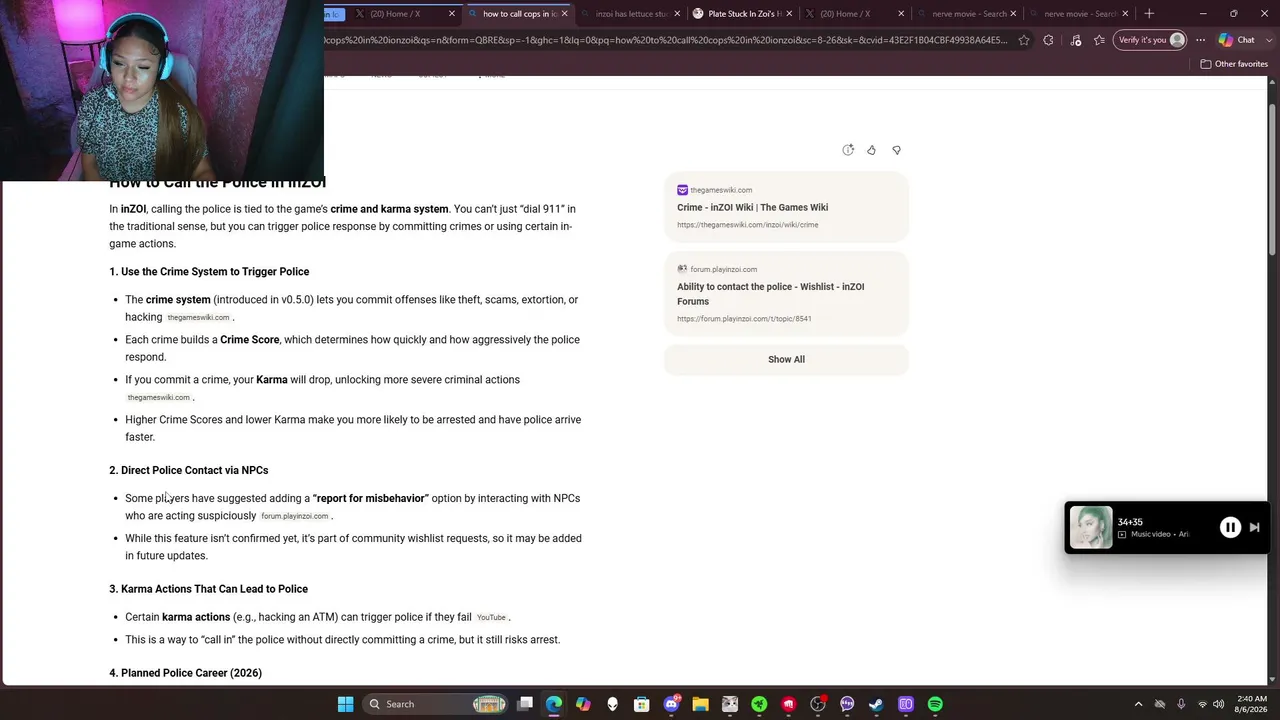Open the 'Crime - inZOI Wiki' source card
Image resolution: width=1280 pixels, height=720 pixels.
pos(786,207)
